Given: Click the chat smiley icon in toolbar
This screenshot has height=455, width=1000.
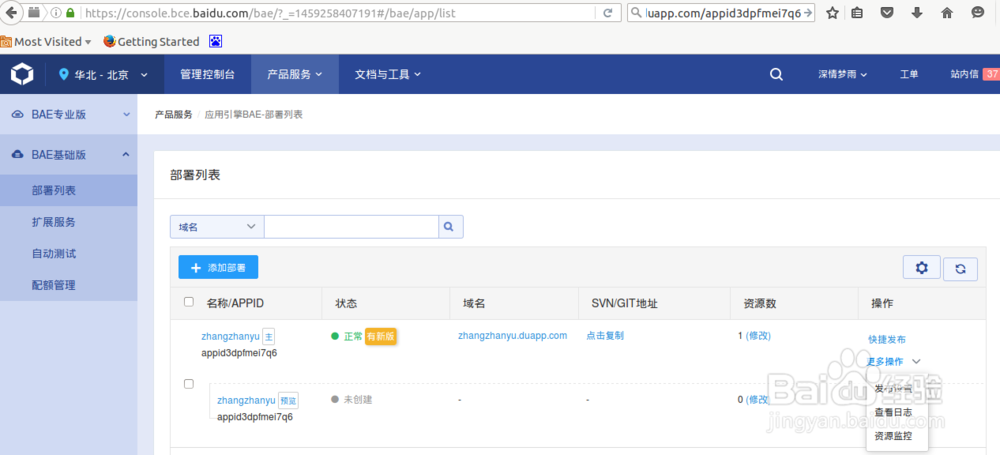Looking at the screenshot, I should coord(978,13).
